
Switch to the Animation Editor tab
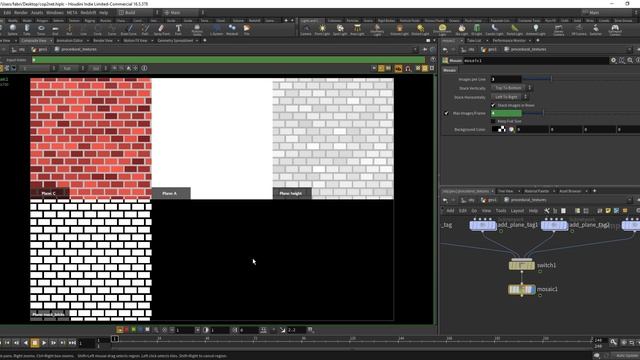pyautogui.click(x=69, y=40)
